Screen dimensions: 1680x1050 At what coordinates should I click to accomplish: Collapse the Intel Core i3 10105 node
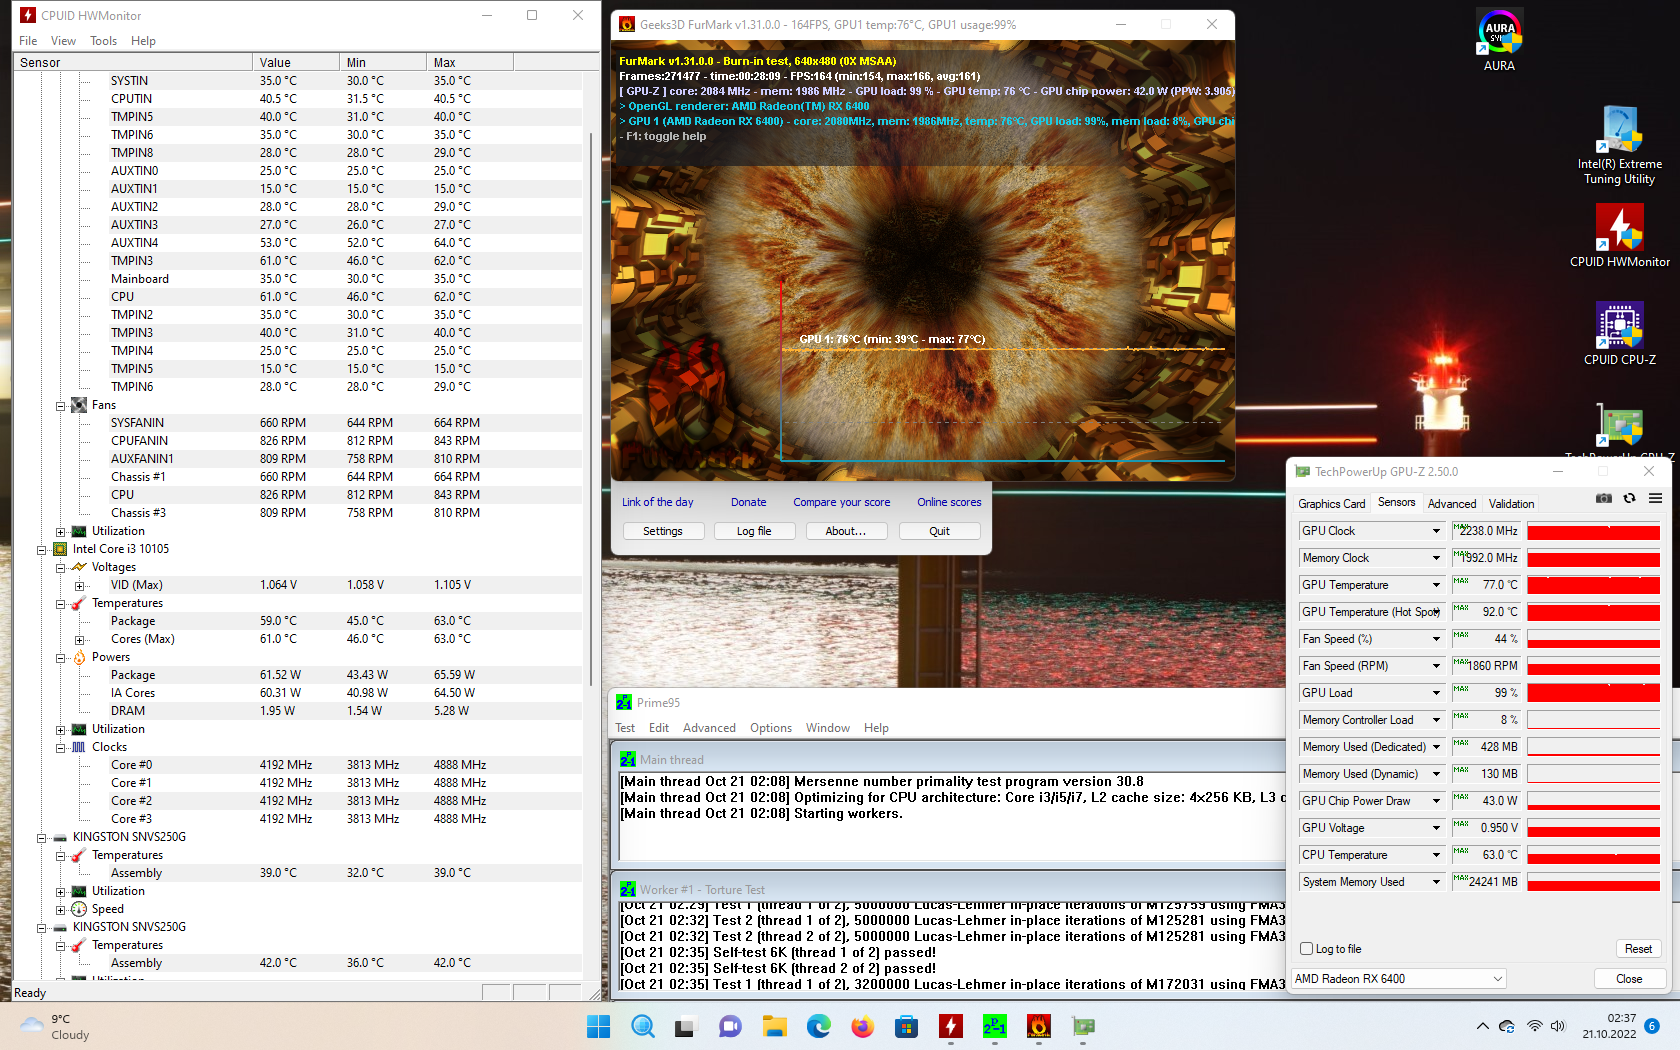click(41, 550)
